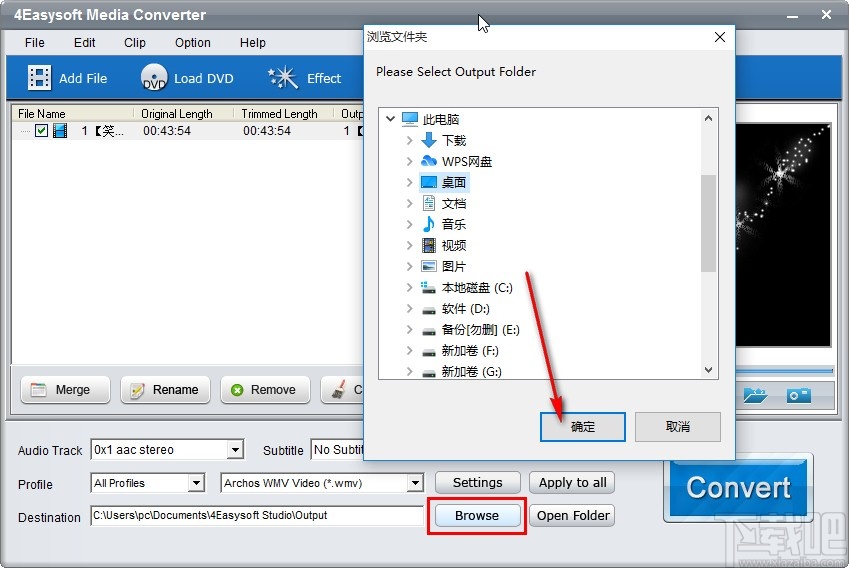Open the All Profiles dropdown
The height and width of the screenshot is (568, 849).
pyautogui.click(x=196, y=482)
